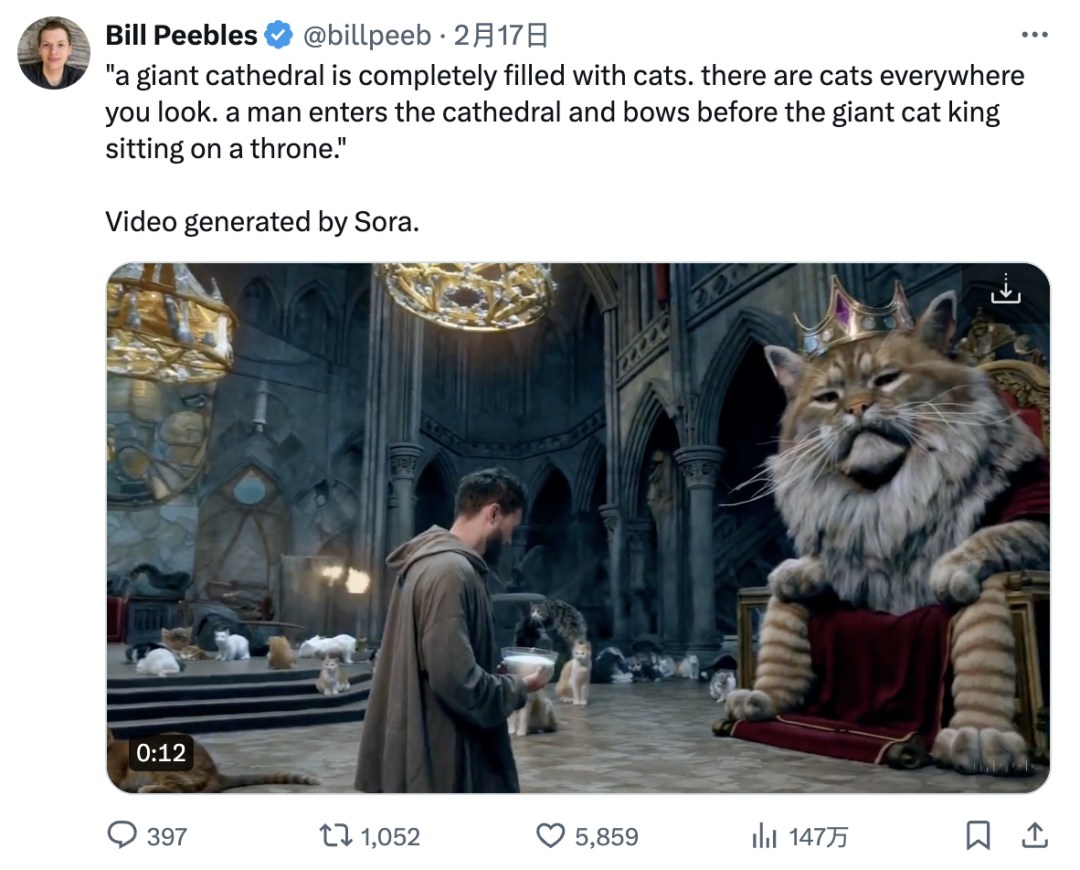Viewport: 1080px width, 870px height.
Task: Play the cat cathedral video
Action: pyautogui.click(x=578, y=527)
